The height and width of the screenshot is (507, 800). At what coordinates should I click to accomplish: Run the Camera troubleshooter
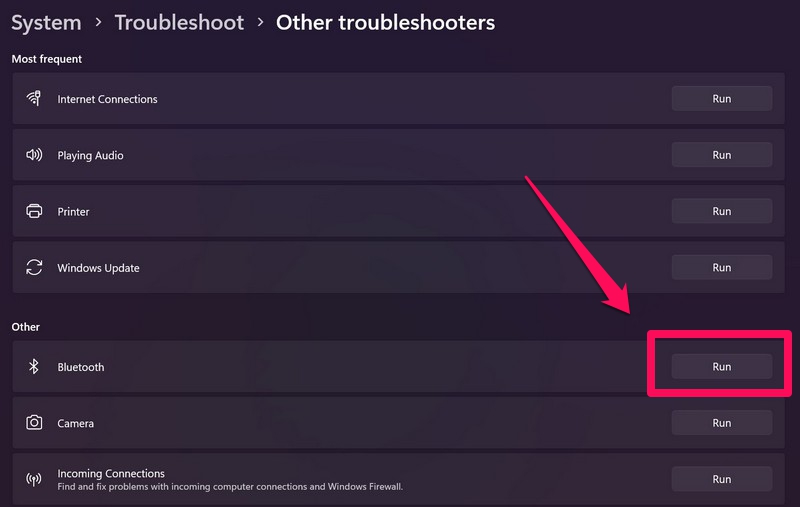721,423
